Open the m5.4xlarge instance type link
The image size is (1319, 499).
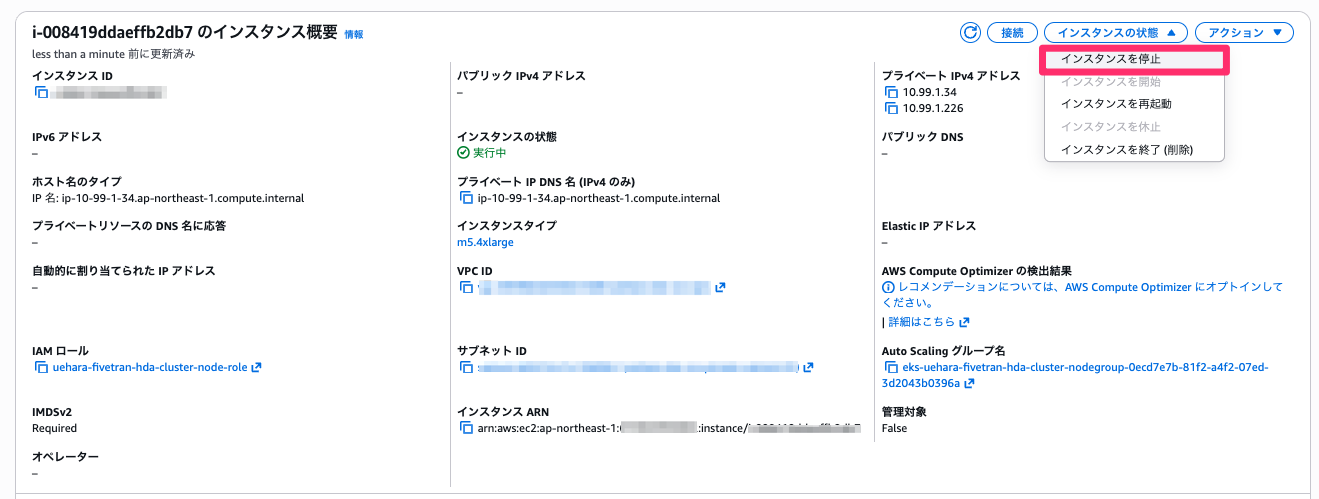485,242
